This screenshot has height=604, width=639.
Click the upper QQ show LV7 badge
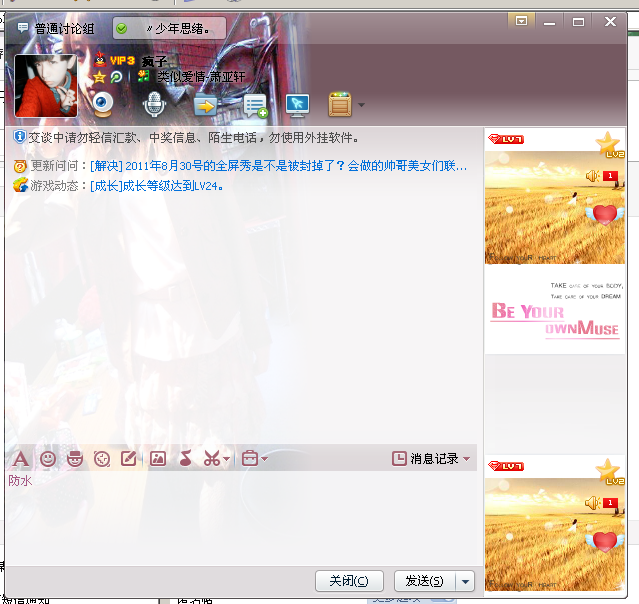506,139
